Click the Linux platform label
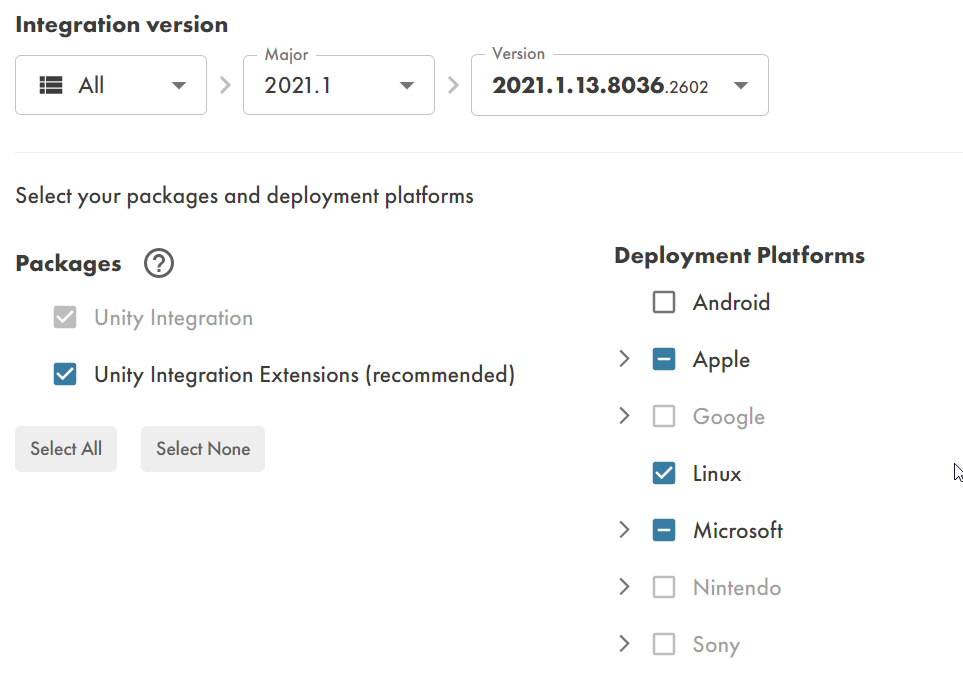 tap(717, 473)
